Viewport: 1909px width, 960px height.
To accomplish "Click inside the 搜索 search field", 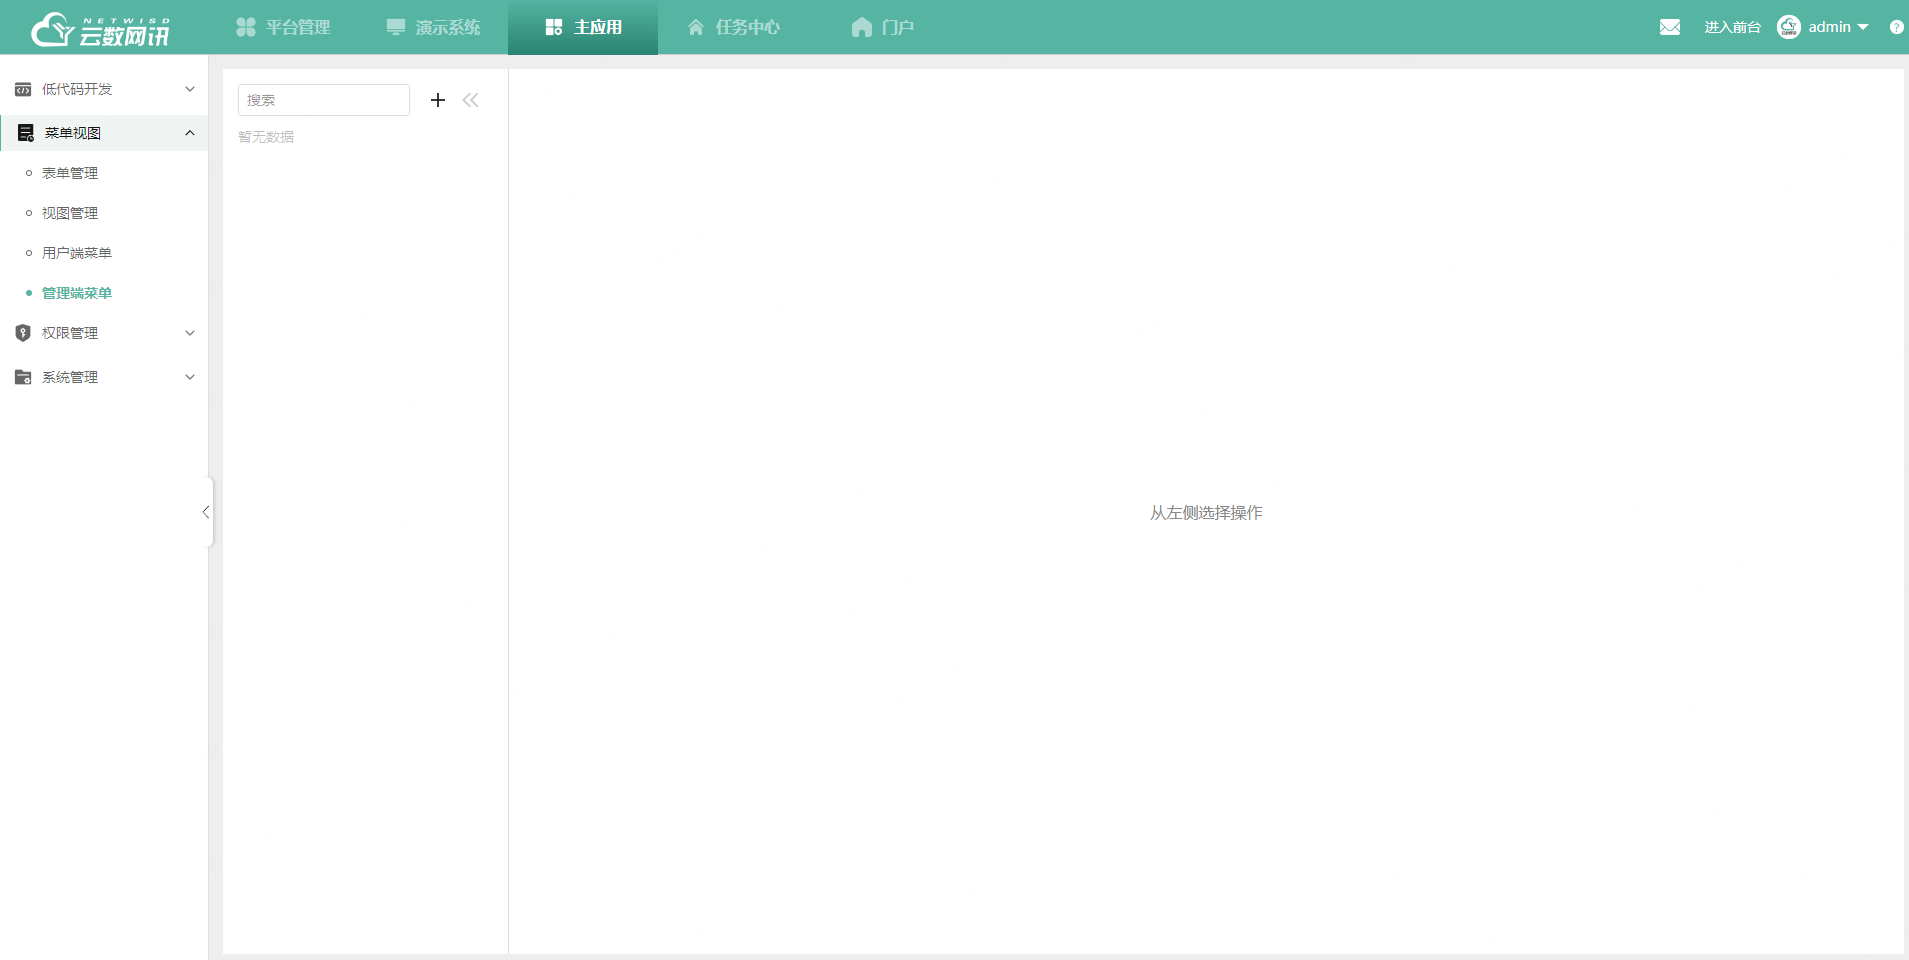I will pos(322,100).
